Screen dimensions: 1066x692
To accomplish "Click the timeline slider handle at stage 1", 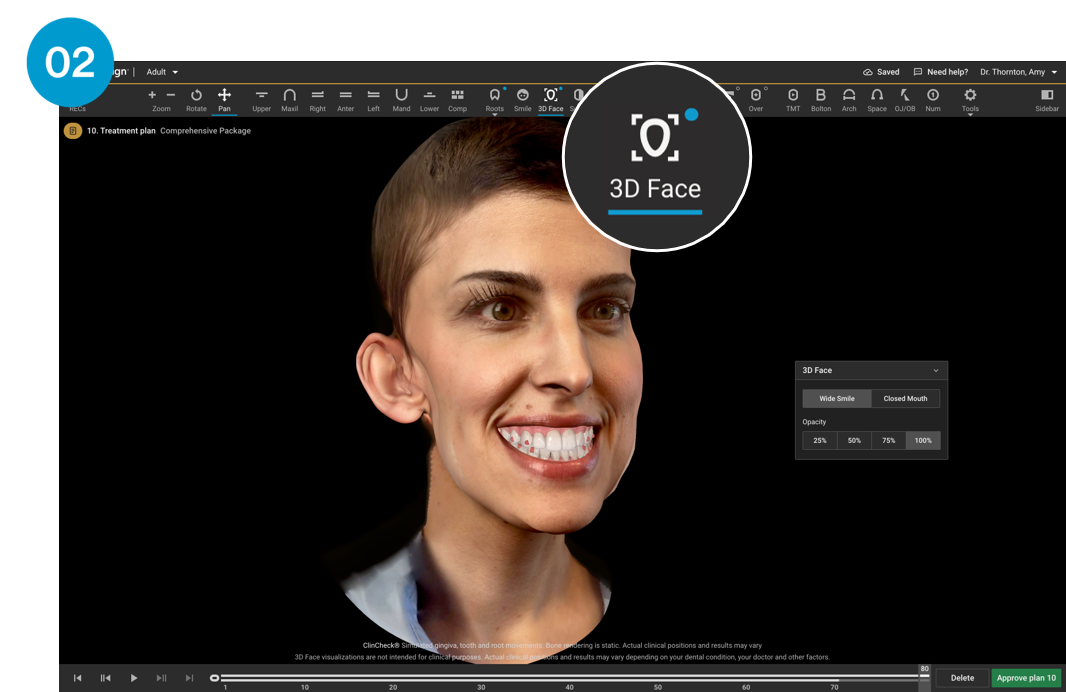I will [x=214, y=678].
